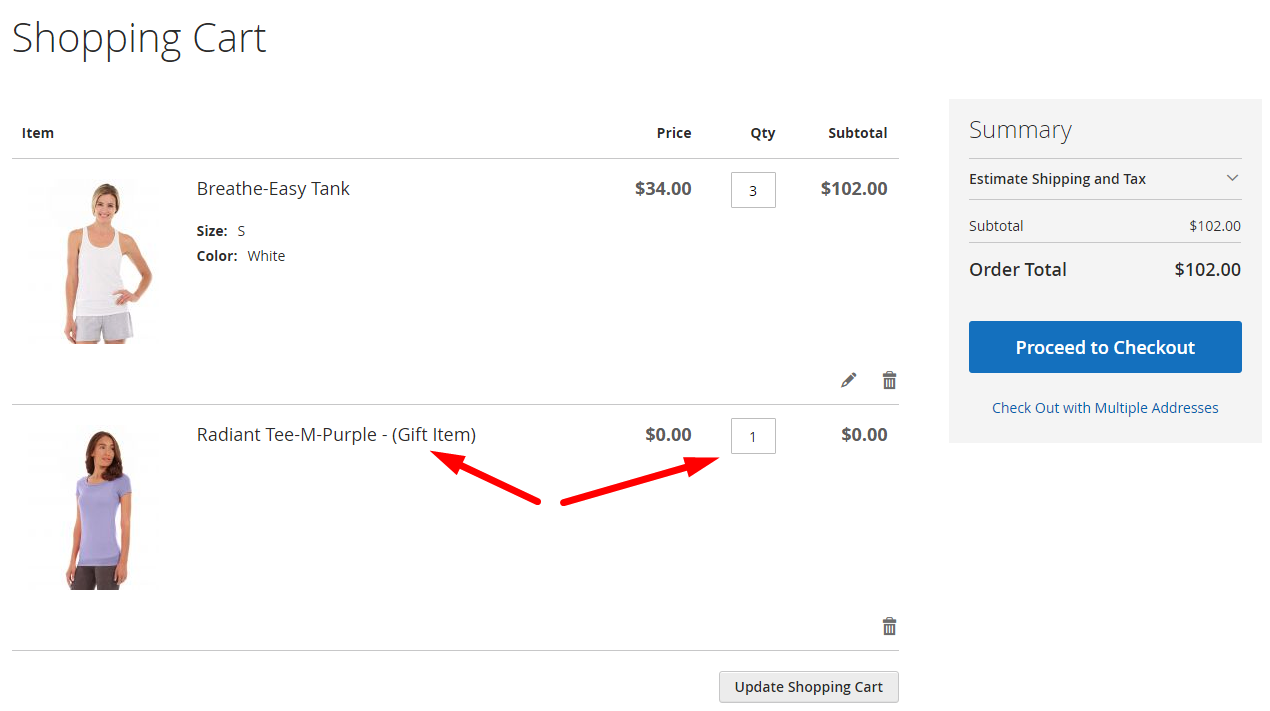Click the Summary panel heading
The image size is (1270, 711).
1020,130
